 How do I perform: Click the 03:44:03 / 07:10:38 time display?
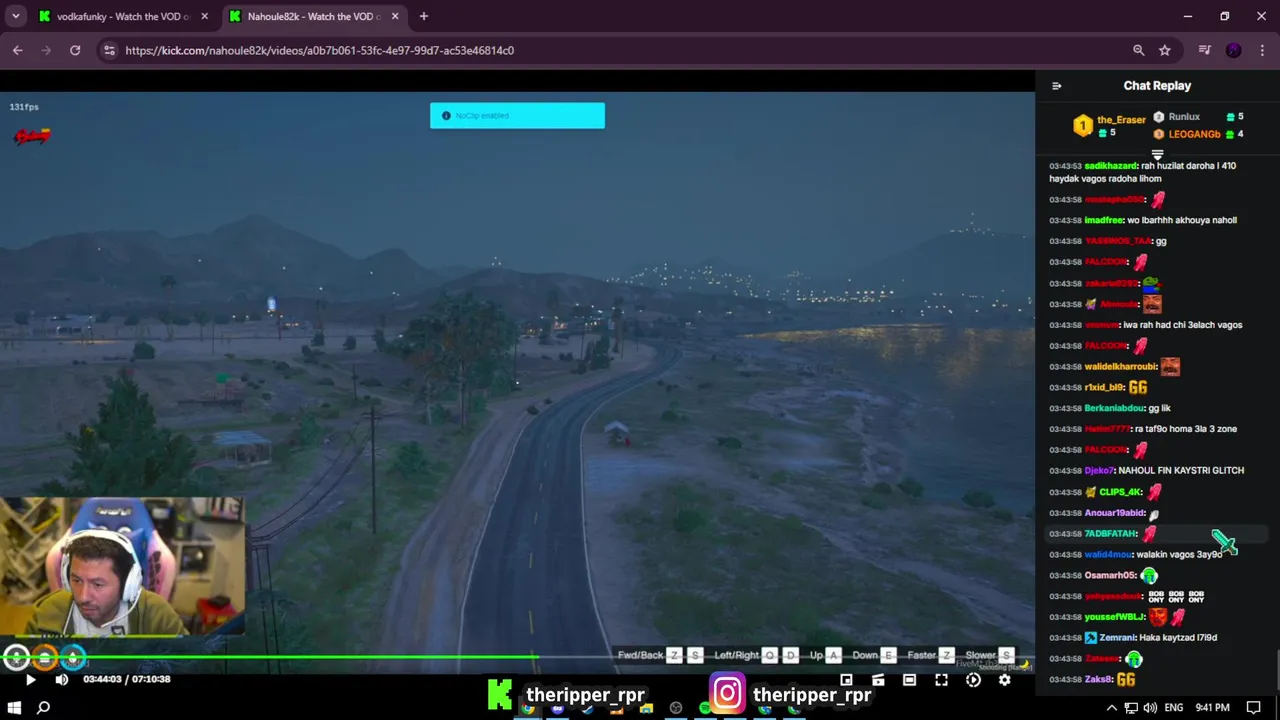[126, 680]
